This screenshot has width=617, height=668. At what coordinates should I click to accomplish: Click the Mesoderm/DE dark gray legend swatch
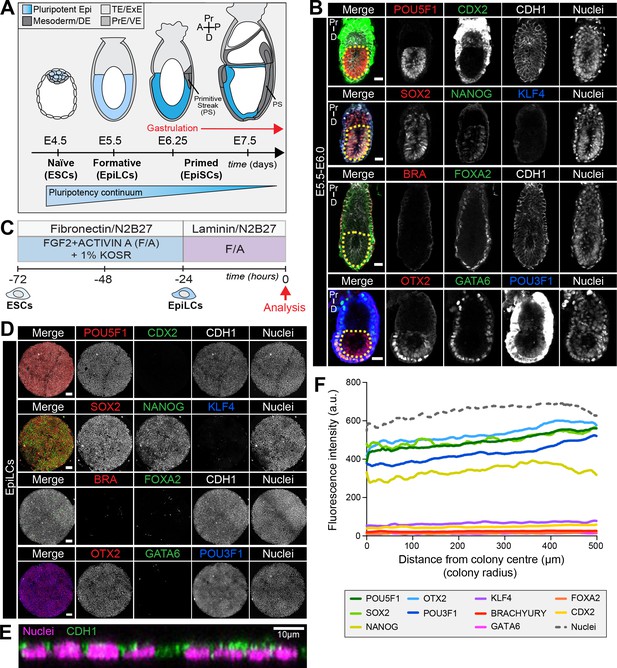26,21
